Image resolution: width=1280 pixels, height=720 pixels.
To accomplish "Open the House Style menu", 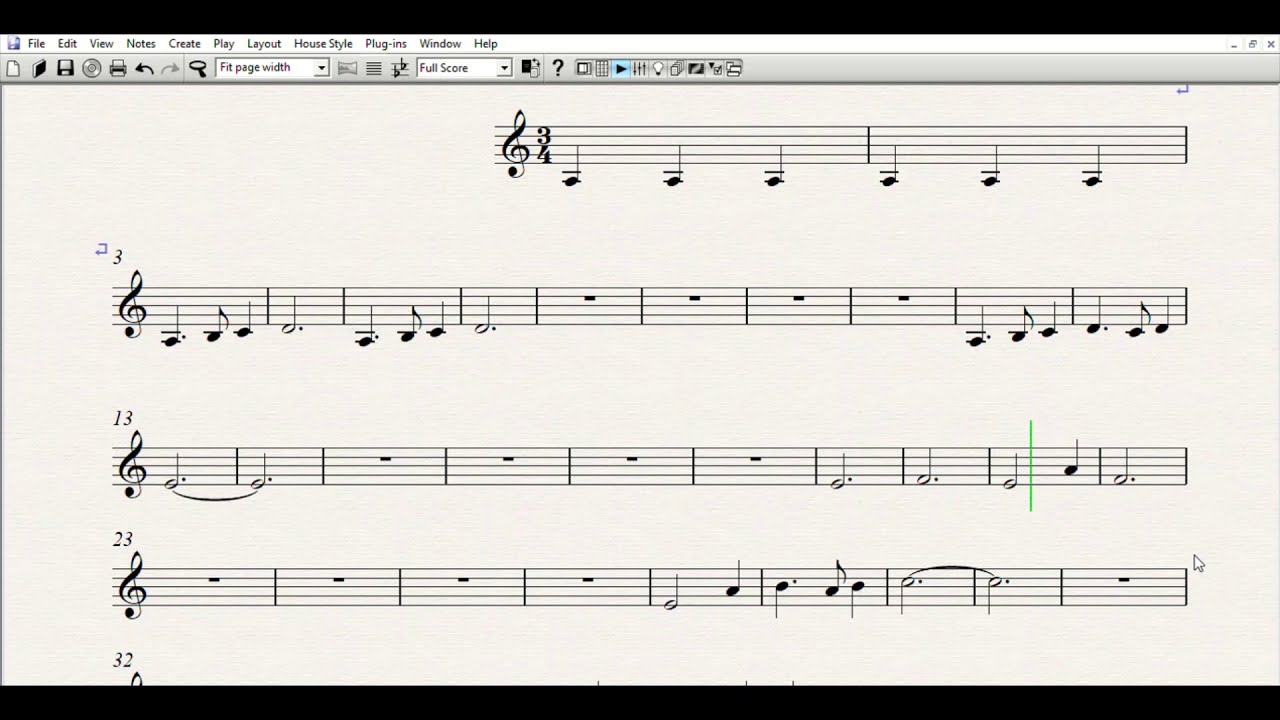I will [323, 44].
